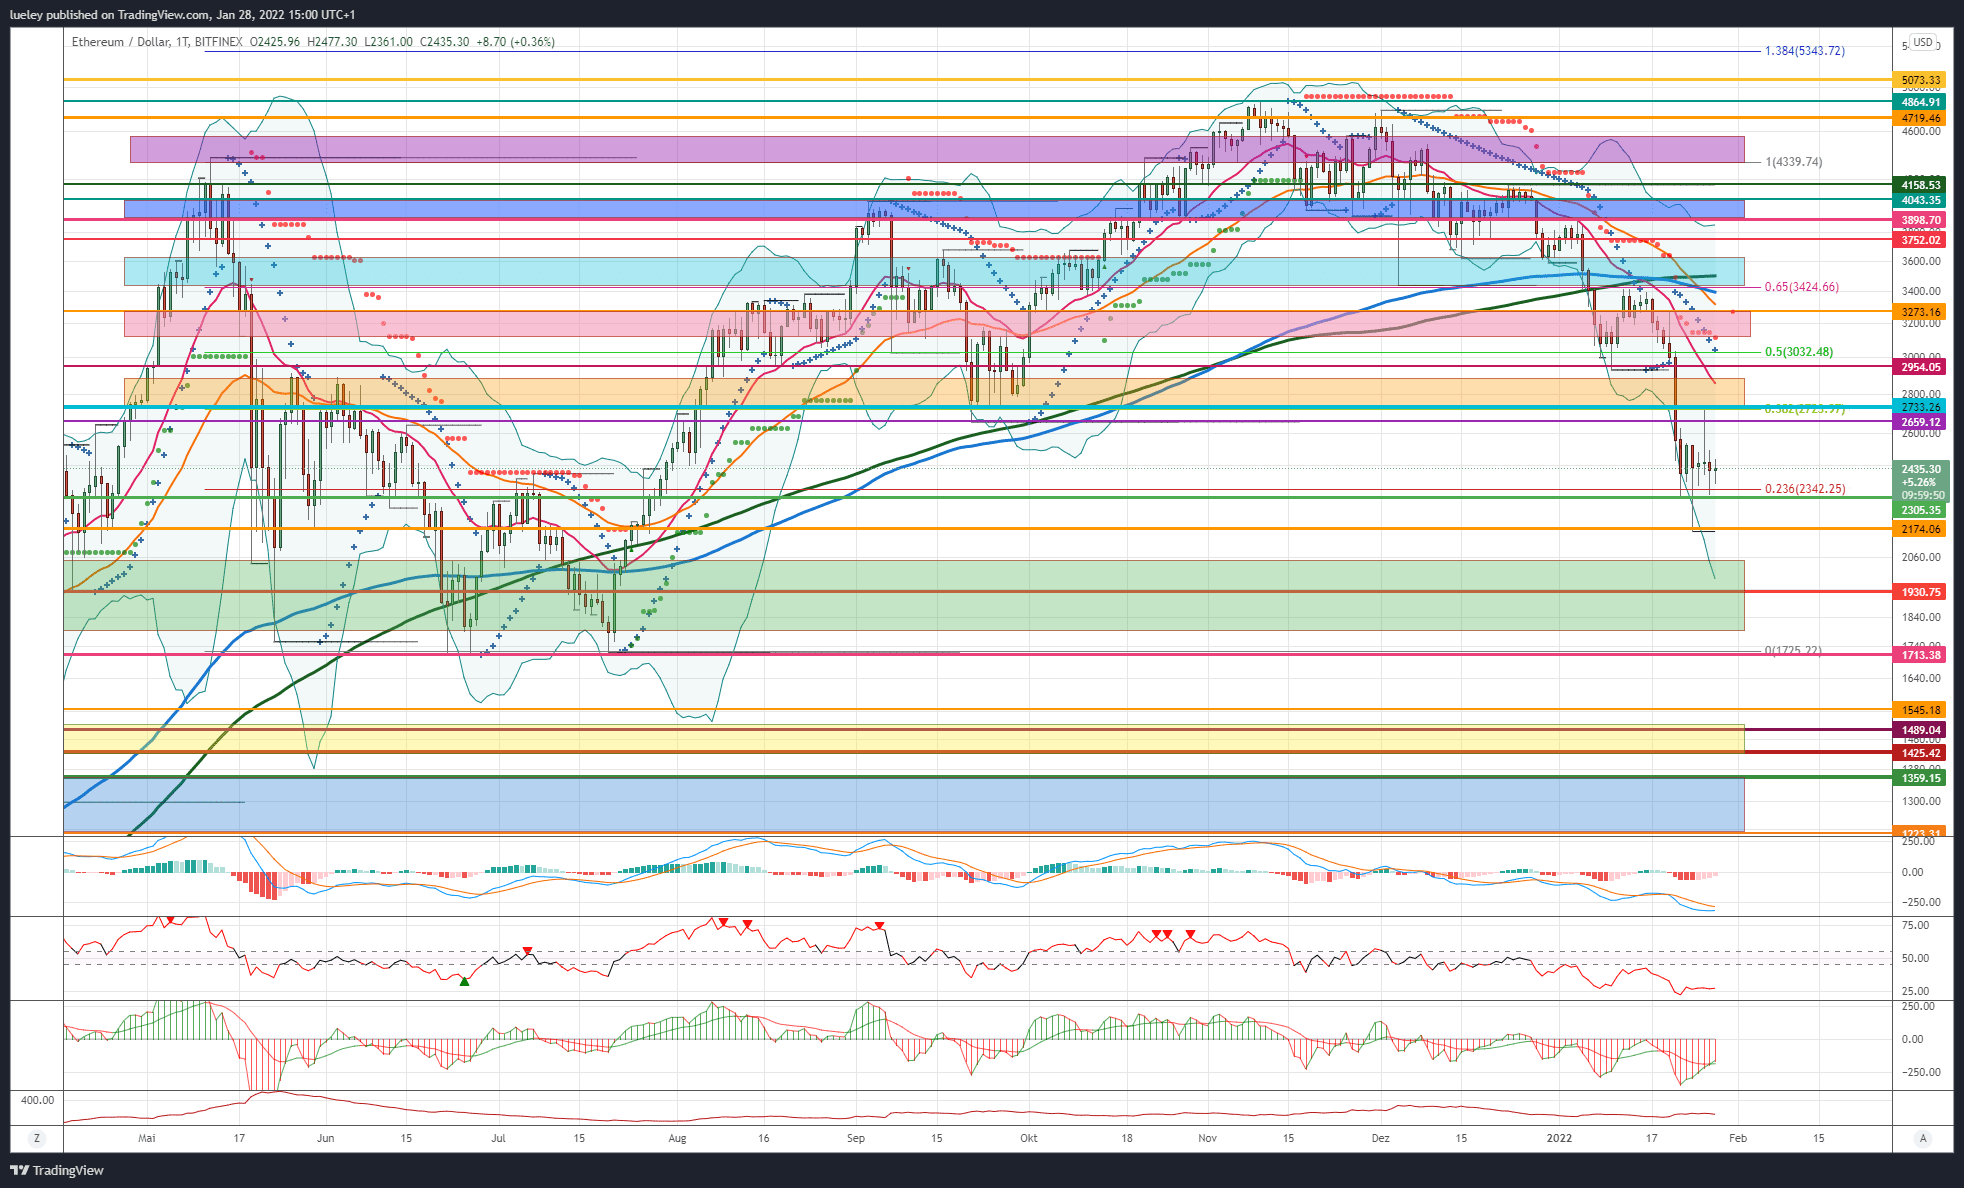This screenshot has width=1964, height=1188.
Task: Click the Okt label on time axis
Action: [1029, 1138]
